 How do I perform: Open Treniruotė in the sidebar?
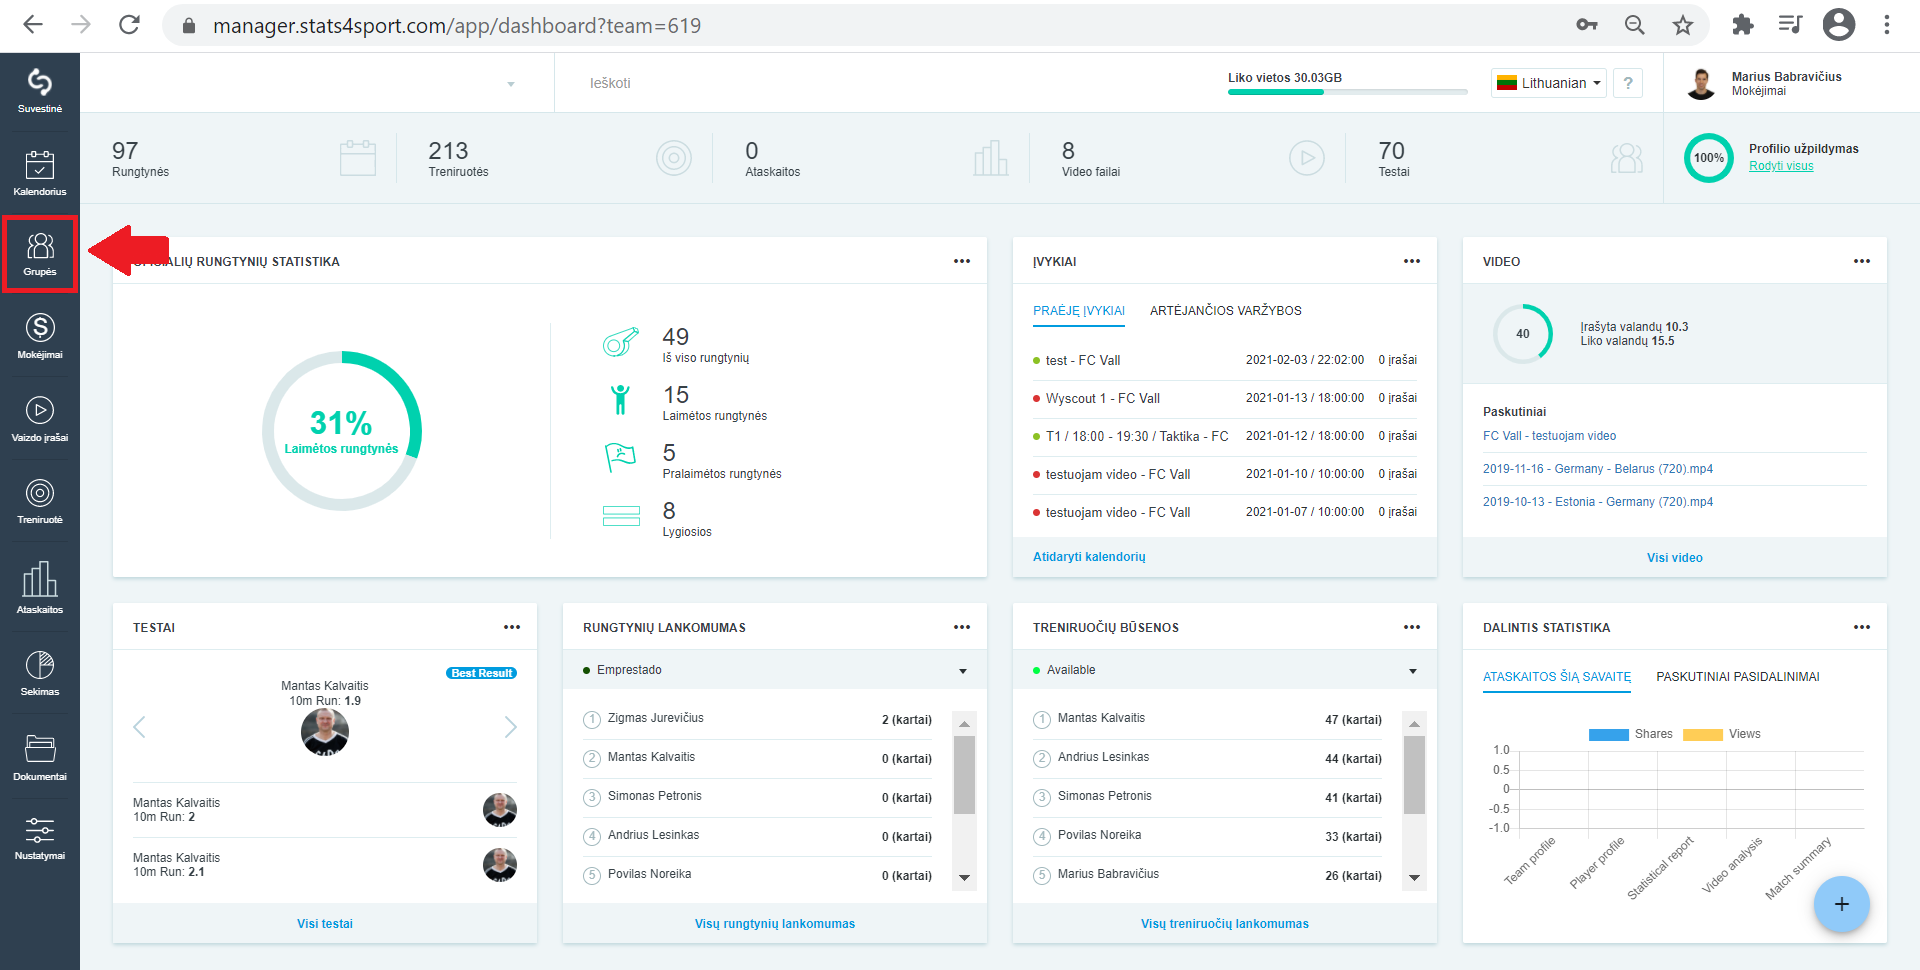[40, 501]
